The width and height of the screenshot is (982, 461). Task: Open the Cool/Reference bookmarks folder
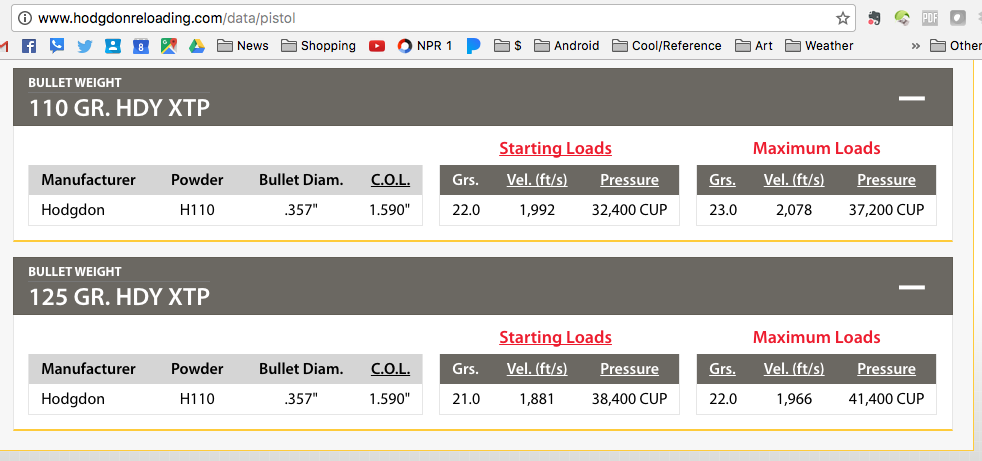(x=666, y=46)
